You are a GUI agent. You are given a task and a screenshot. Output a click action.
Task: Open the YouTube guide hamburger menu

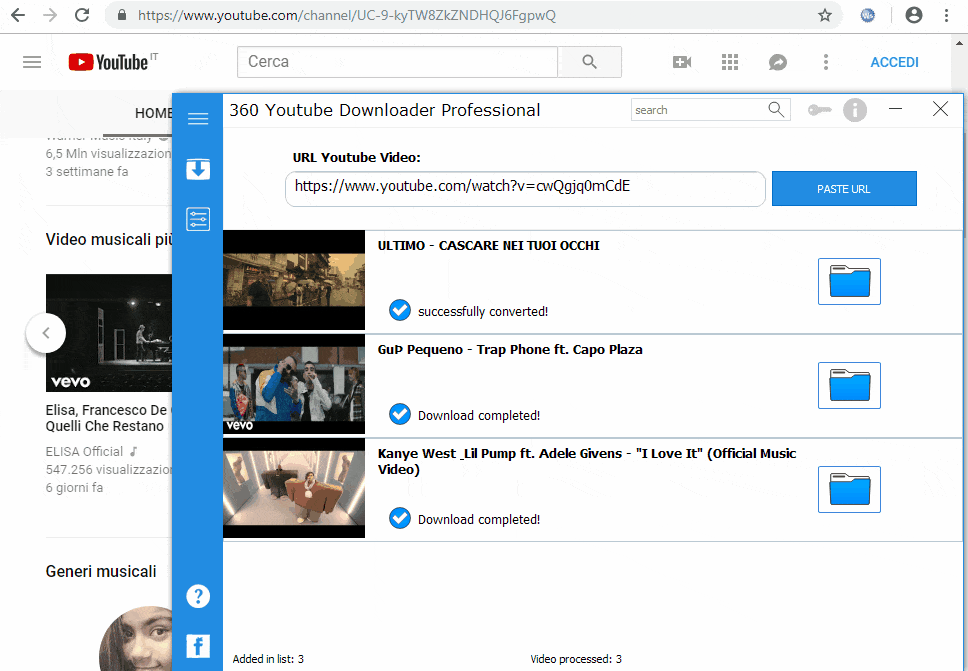tap(32, 62)
